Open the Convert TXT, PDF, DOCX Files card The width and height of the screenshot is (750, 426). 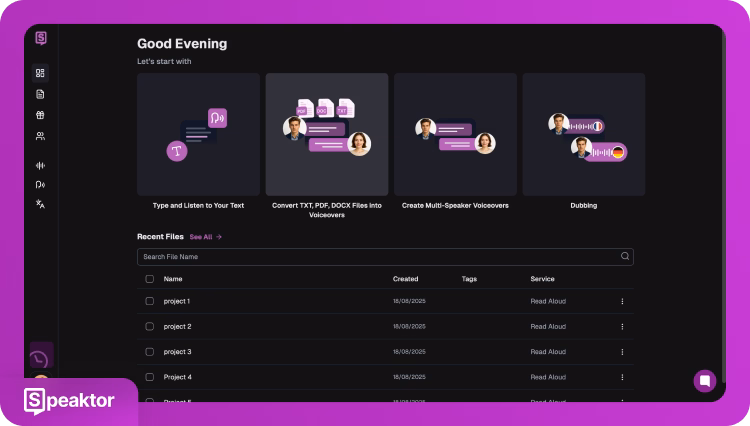327,134
